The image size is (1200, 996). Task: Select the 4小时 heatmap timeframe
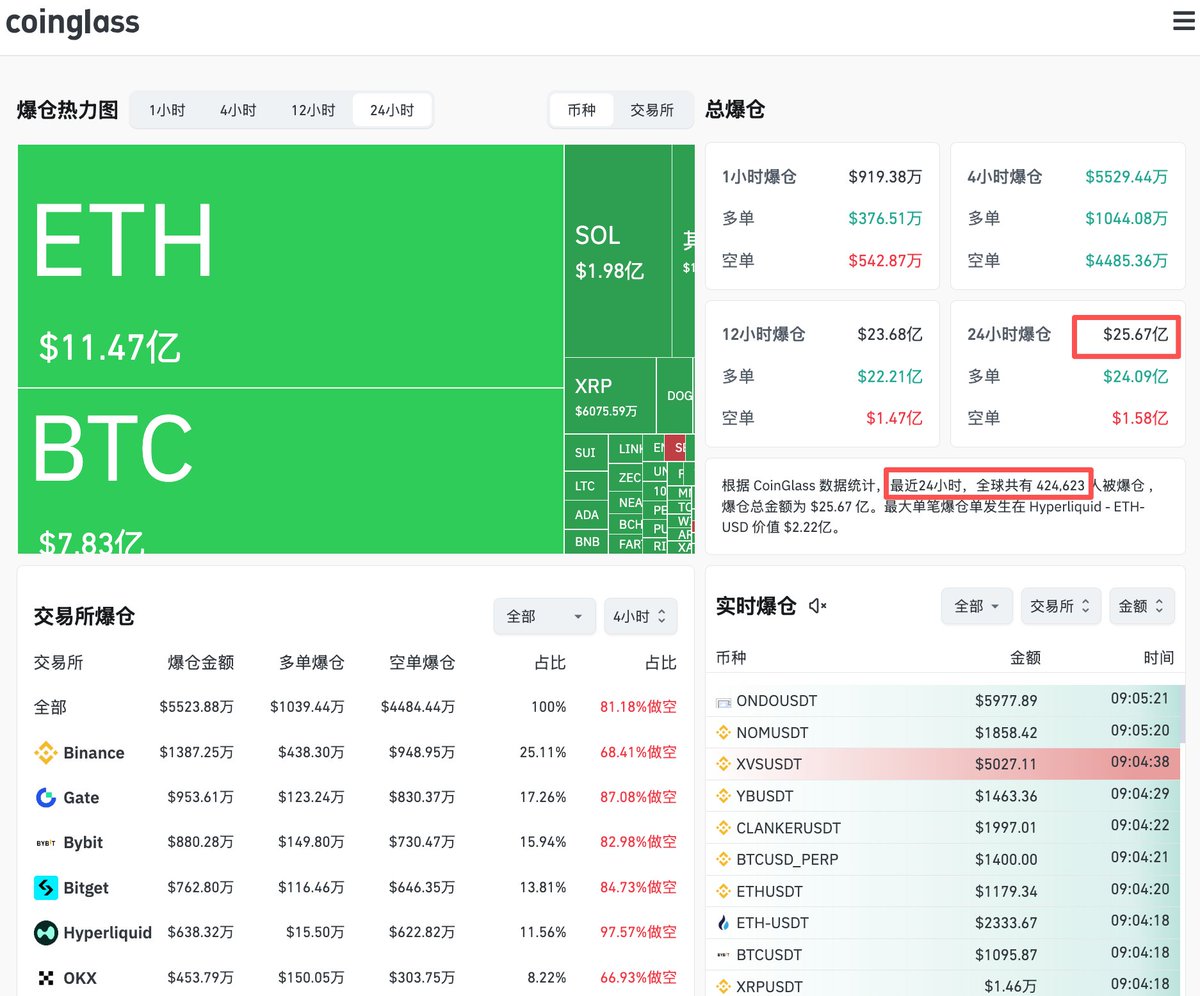pyautogui.click(x=238, y=110)
